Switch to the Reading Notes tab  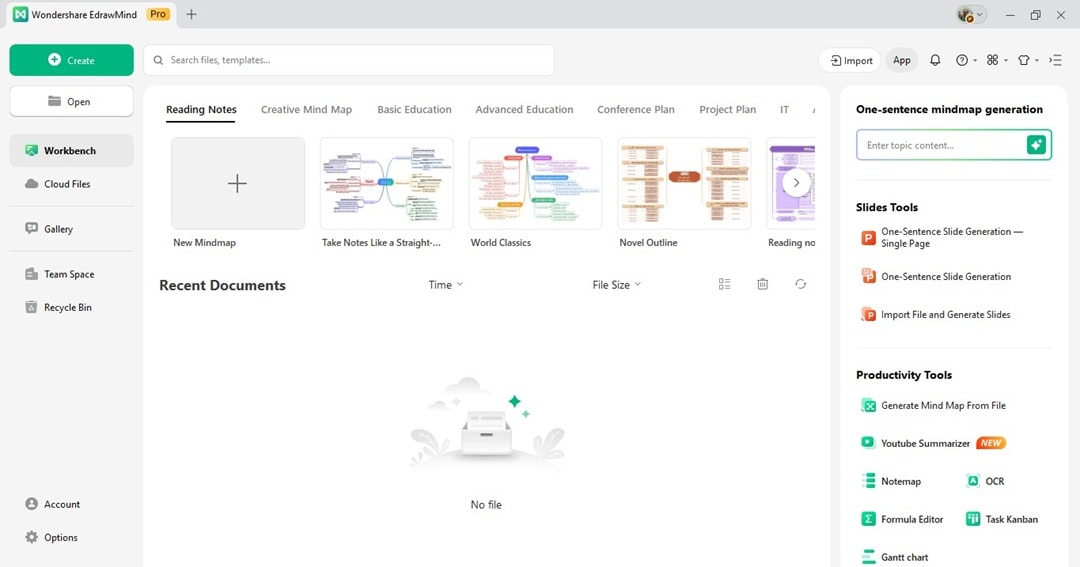(x=201, y=110)
